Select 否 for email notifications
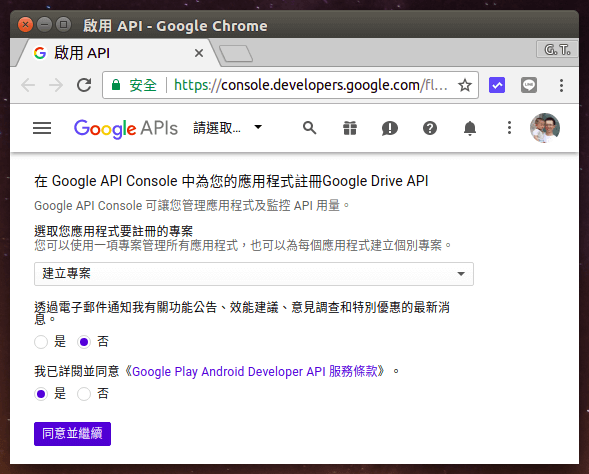 point(84,342)
